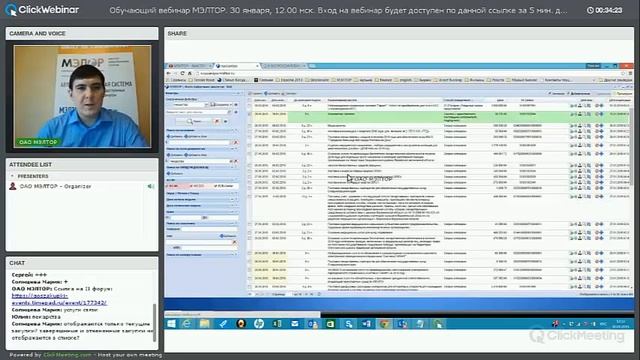Open the Mail app from taskbar
The width and height of the screenshot is (640, 360).
(295, 324)
